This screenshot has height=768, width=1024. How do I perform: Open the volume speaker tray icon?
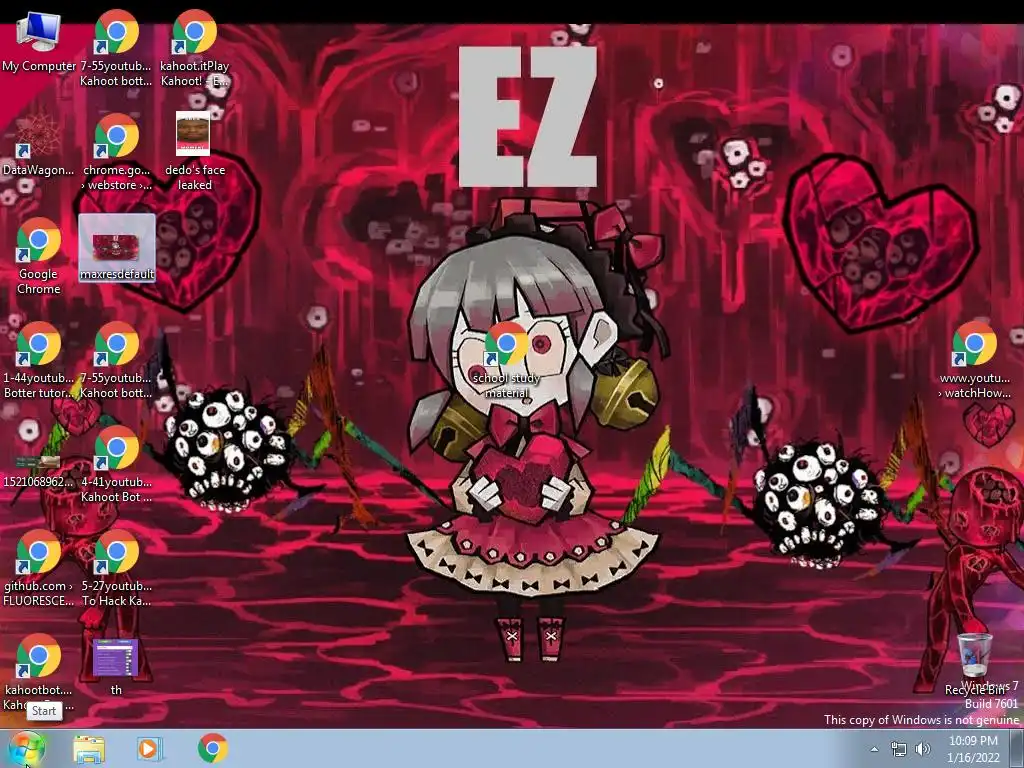click(x=923, y=749)
